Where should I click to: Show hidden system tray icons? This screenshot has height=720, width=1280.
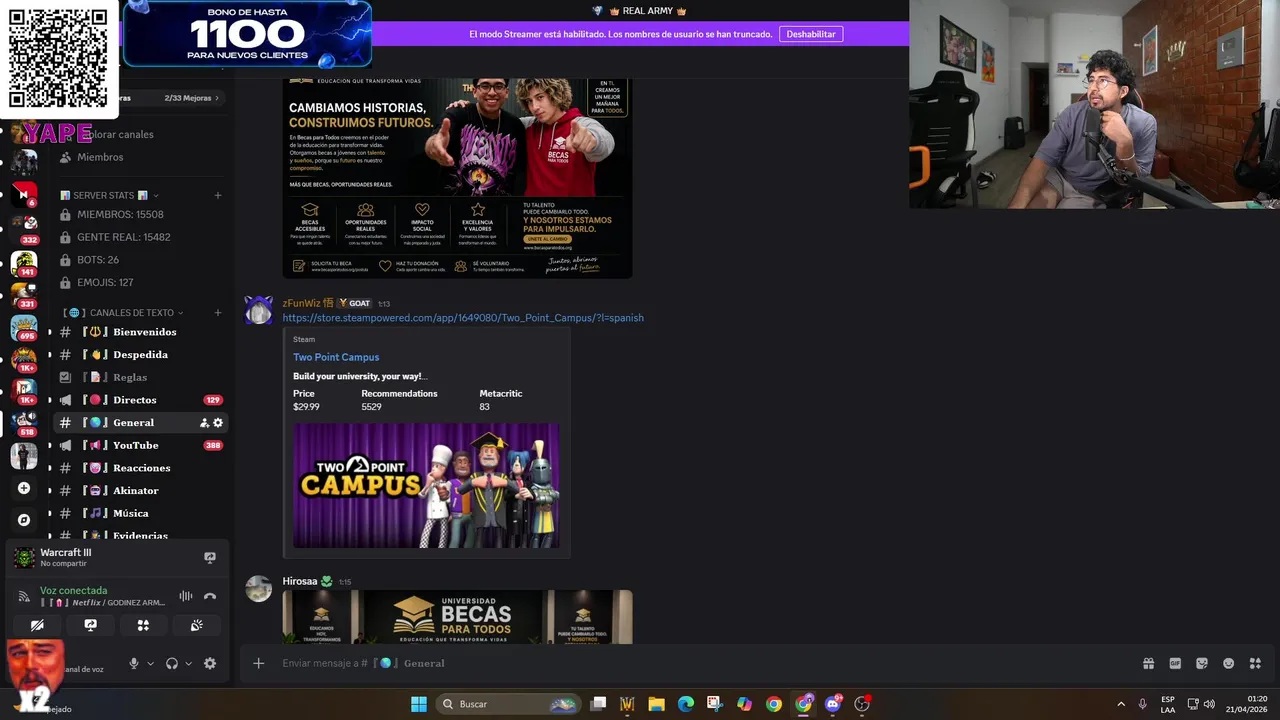1121,704
